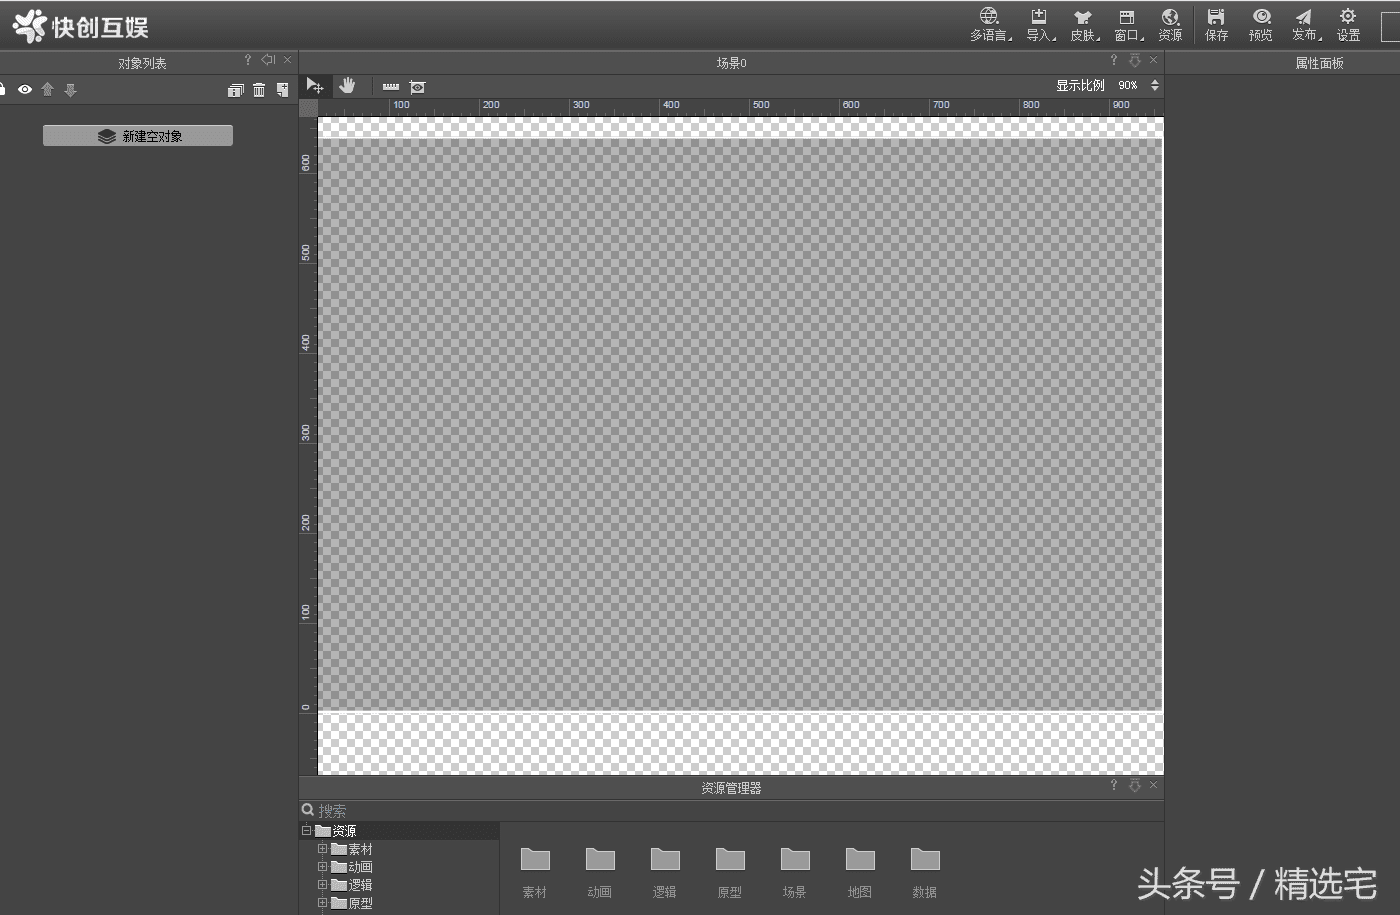Select the 场景0 scene tab title
The image size is (1400, 915).
(x=731, y=63)
